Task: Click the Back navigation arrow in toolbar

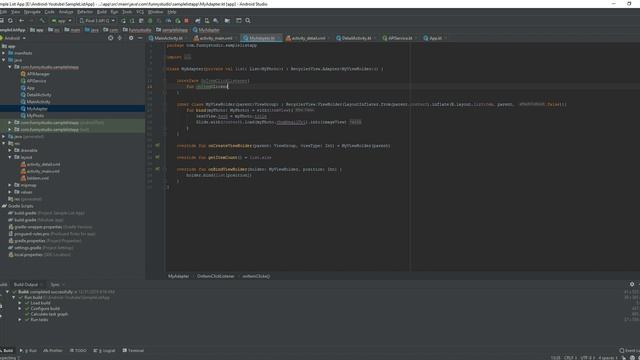Action: tap(21, 20)
